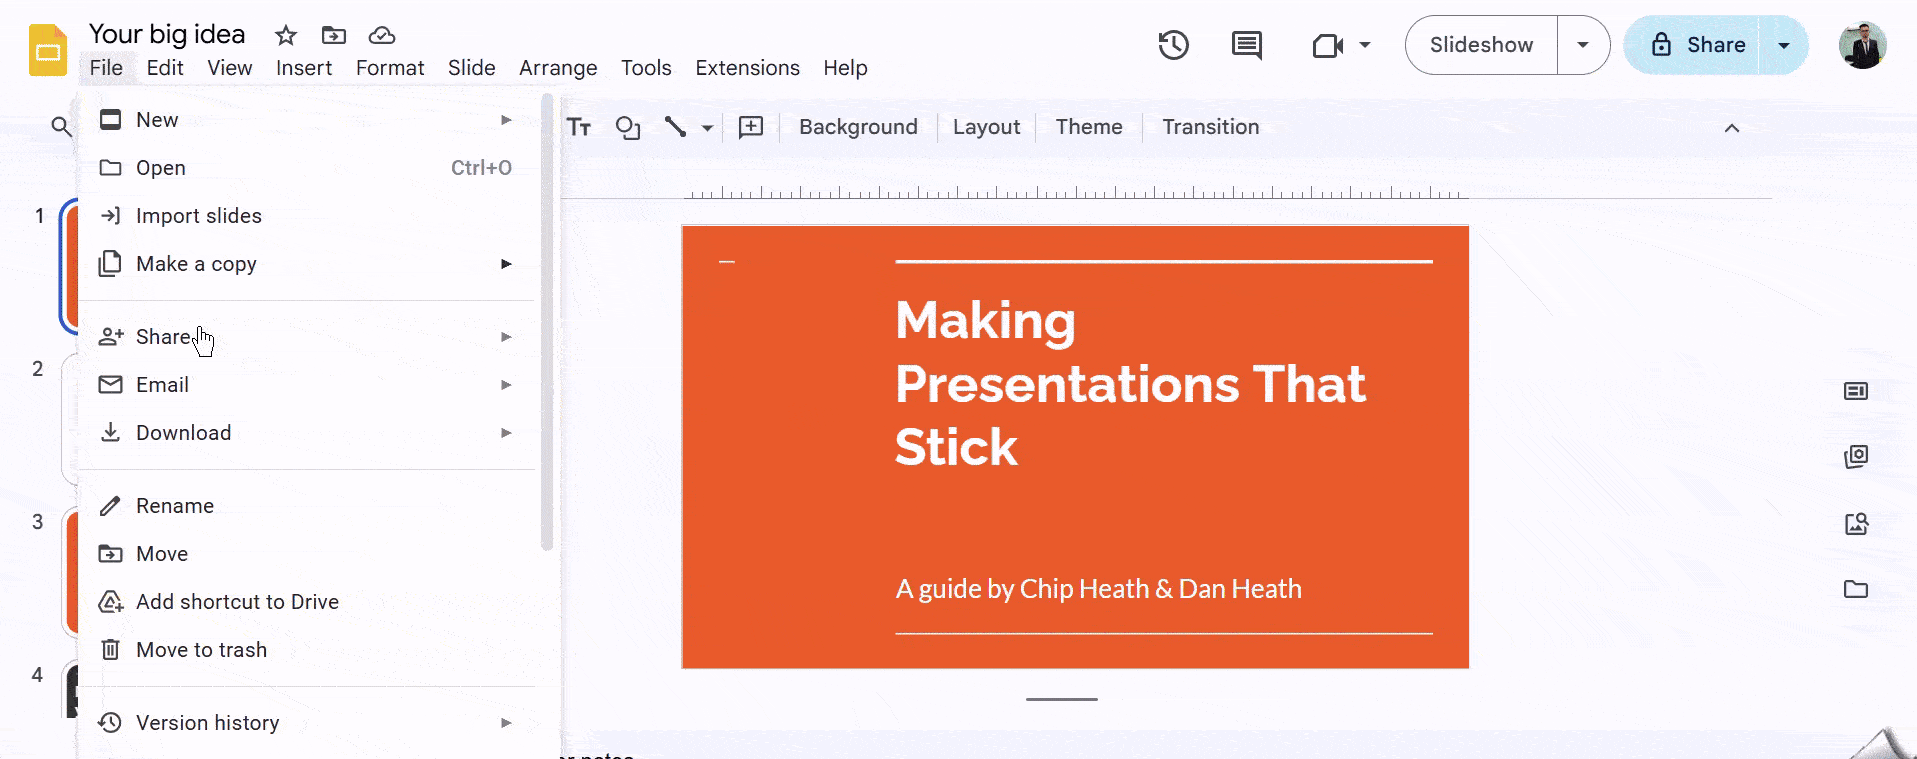Start the Slideshow button
The height and width of the screenshot is (759, 1917).
(1481, 45)
